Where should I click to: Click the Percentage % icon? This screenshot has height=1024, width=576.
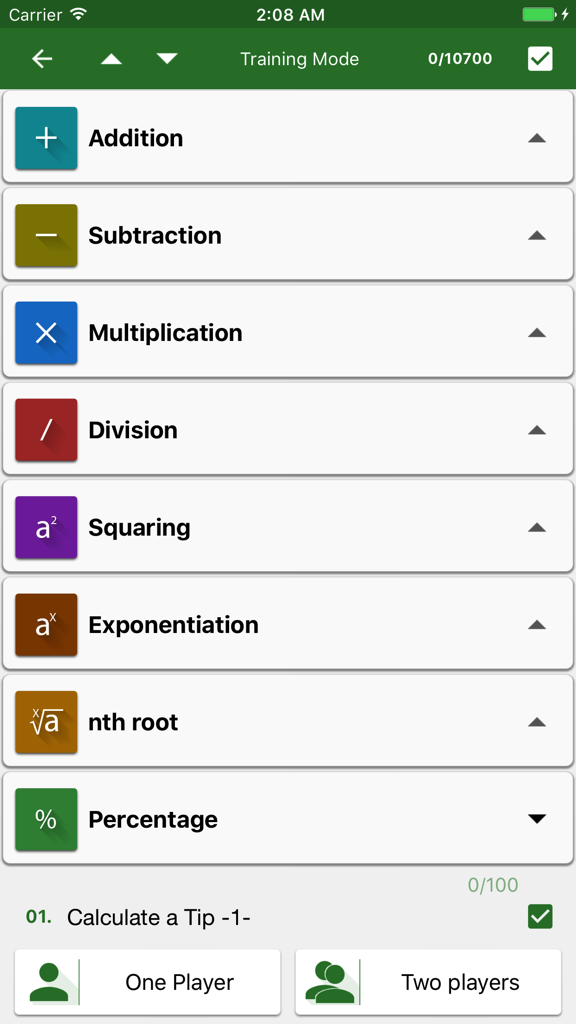46,819
